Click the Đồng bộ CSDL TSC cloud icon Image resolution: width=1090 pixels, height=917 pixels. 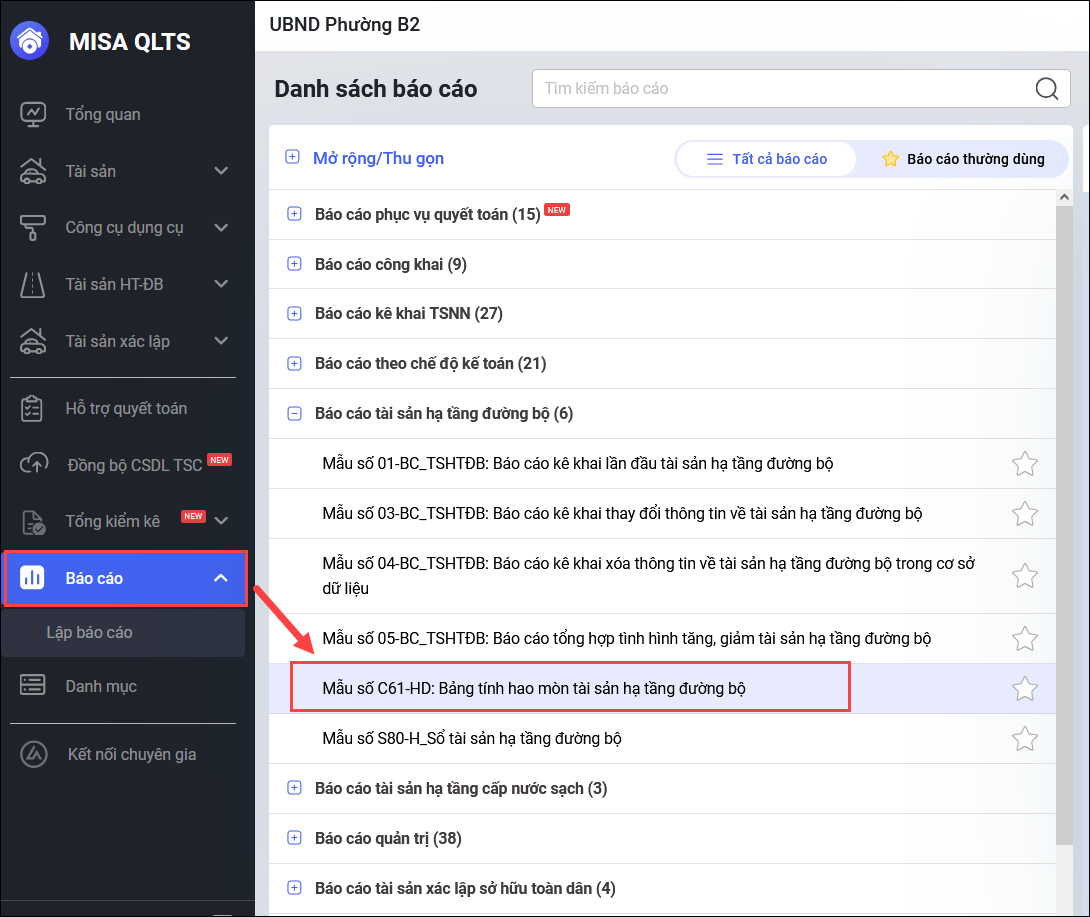[x=33, y=464]
